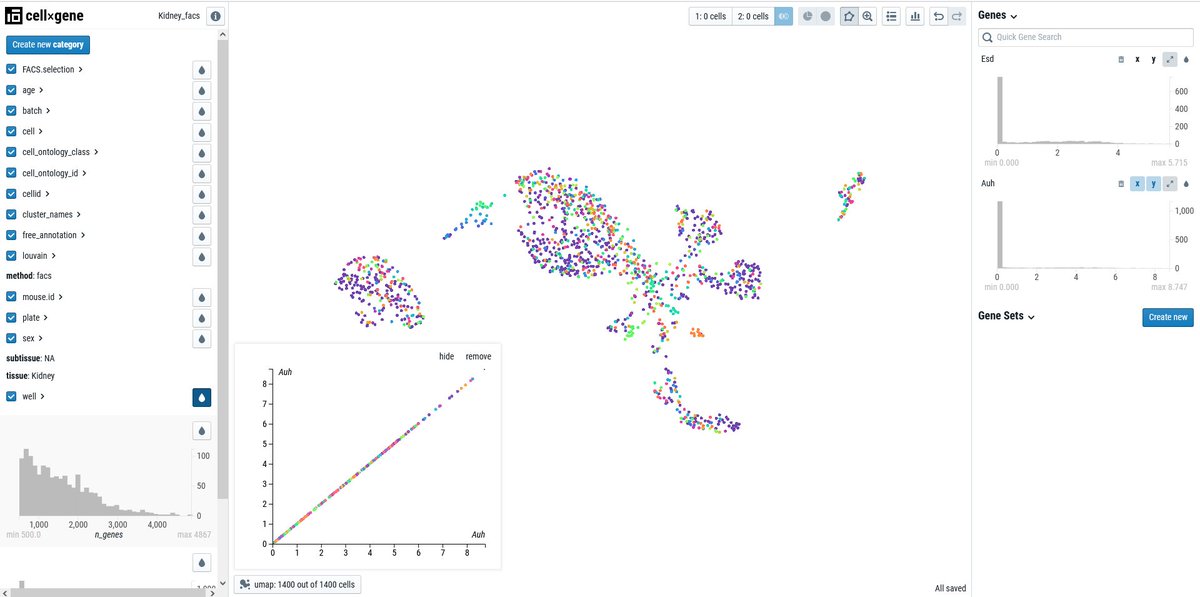This screenshot has height=597, width=1200.
Task: Select the lasso selection tool
Action: 849,17
